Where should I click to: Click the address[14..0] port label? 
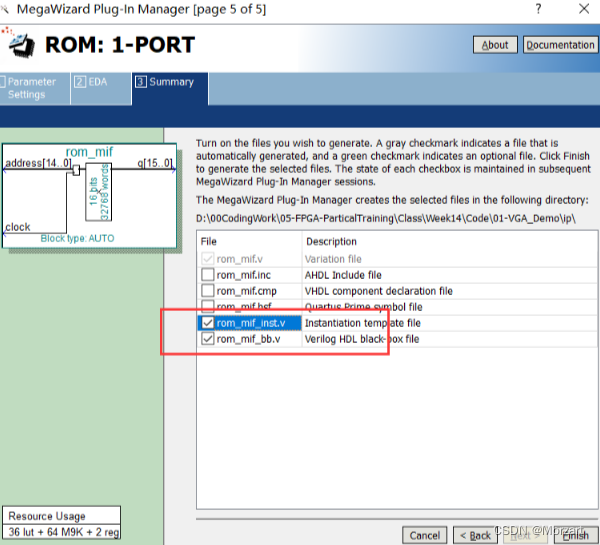point(38,163)
